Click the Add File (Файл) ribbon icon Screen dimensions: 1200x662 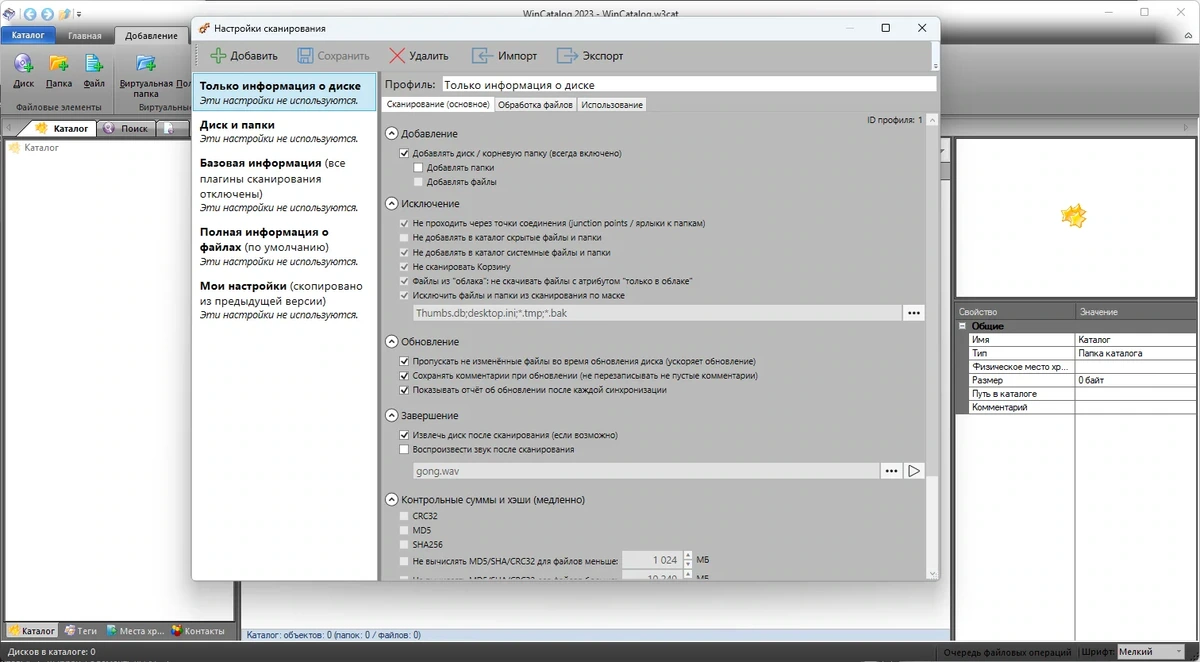pos(94,66)
